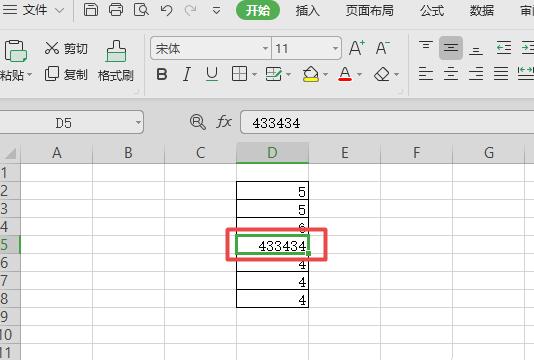This screenshot has height=360, width=534.
Task: Toggle Italic formatting
Action: click(x=187, y=74)
